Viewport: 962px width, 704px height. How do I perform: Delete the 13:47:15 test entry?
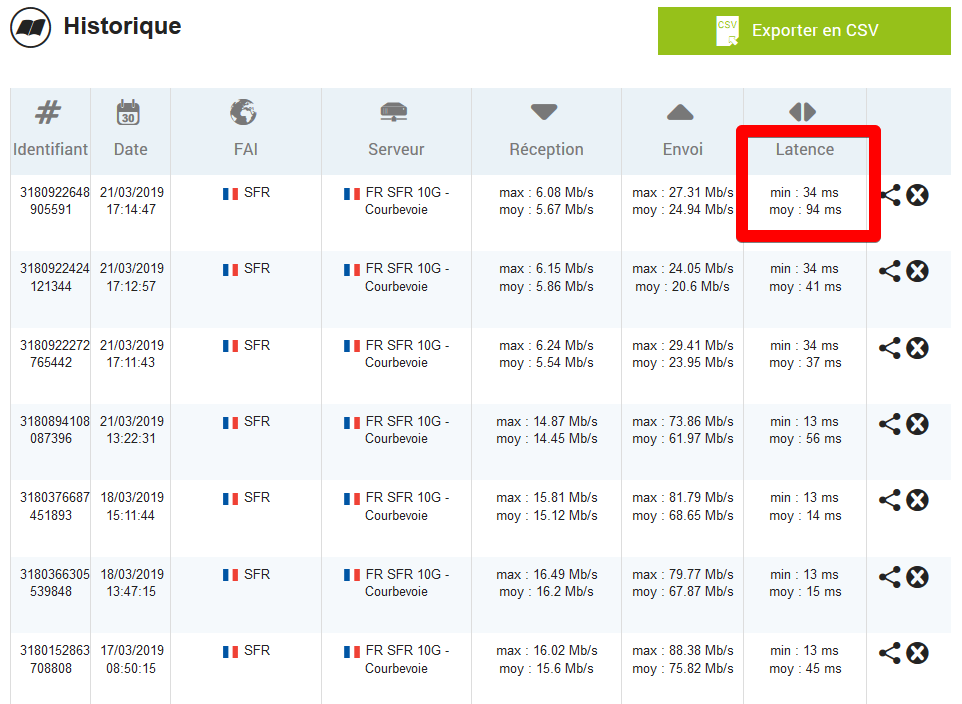pos(917,577)
